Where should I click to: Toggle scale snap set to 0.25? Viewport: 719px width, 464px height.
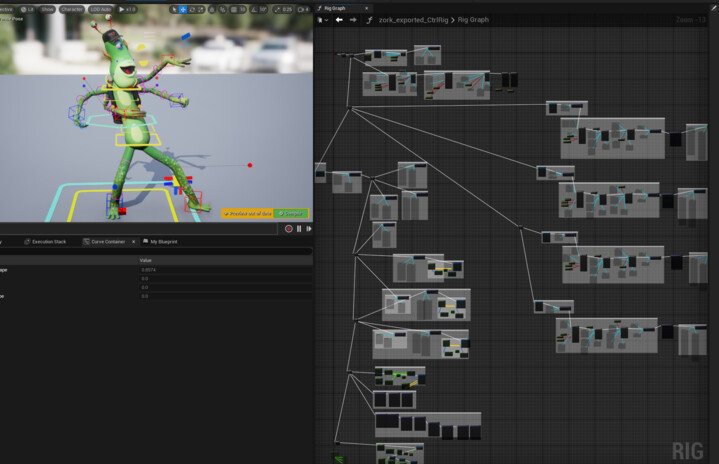coord(283,9)
